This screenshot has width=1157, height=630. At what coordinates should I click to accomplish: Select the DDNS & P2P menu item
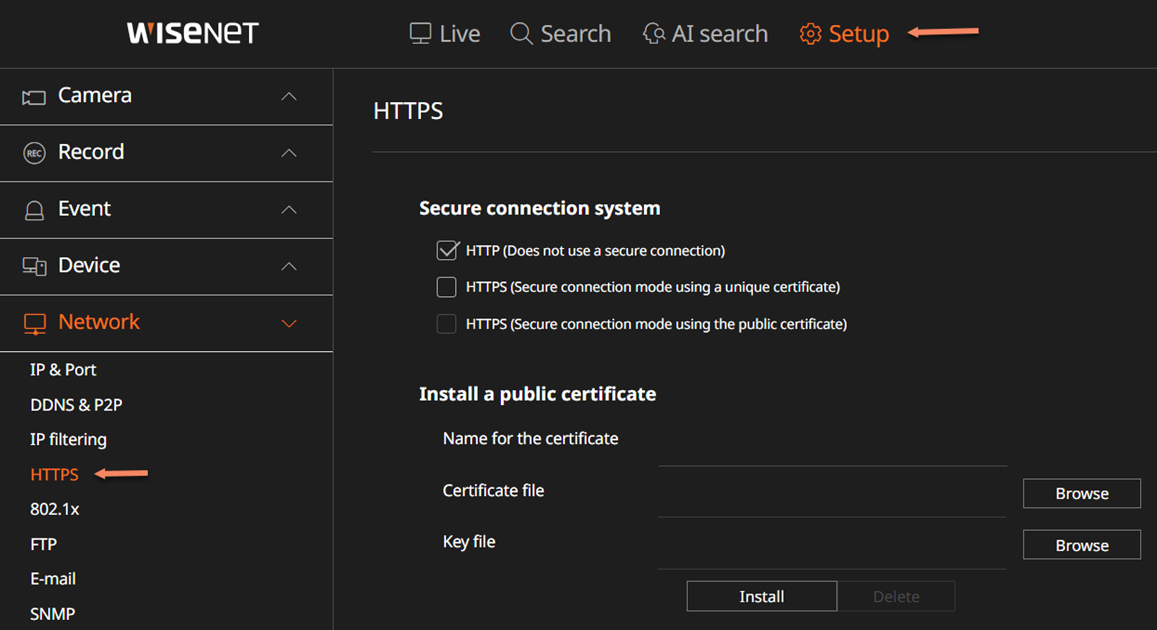coord(76,405)
